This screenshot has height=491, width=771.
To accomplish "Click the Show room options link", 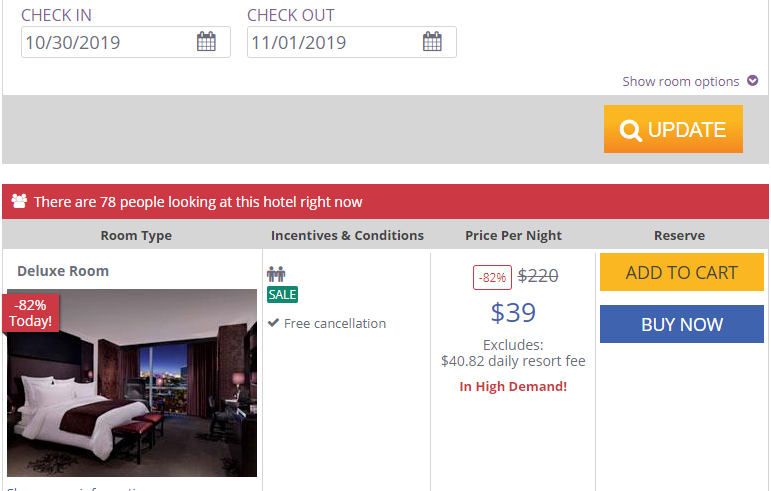I will pyautogui.click(x=681, y=81).
